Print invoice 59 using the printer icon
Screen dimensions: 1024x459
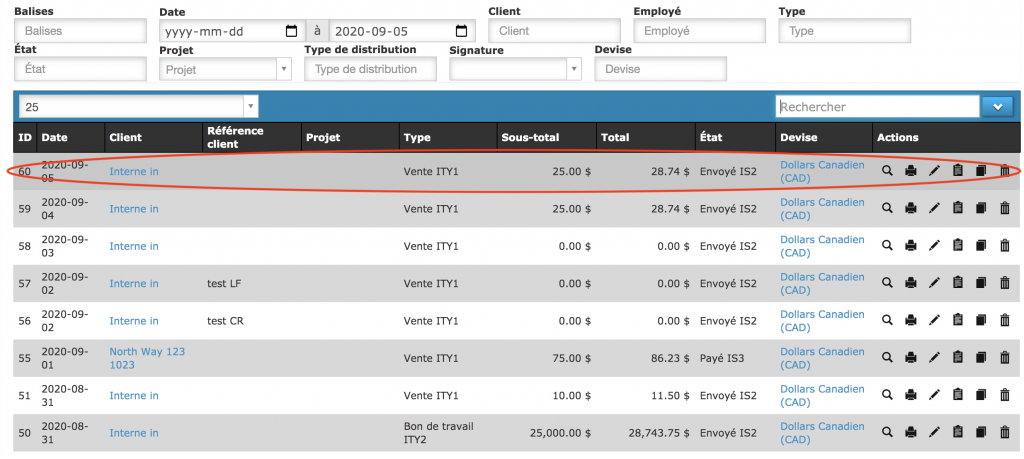(x=910, y=209)
